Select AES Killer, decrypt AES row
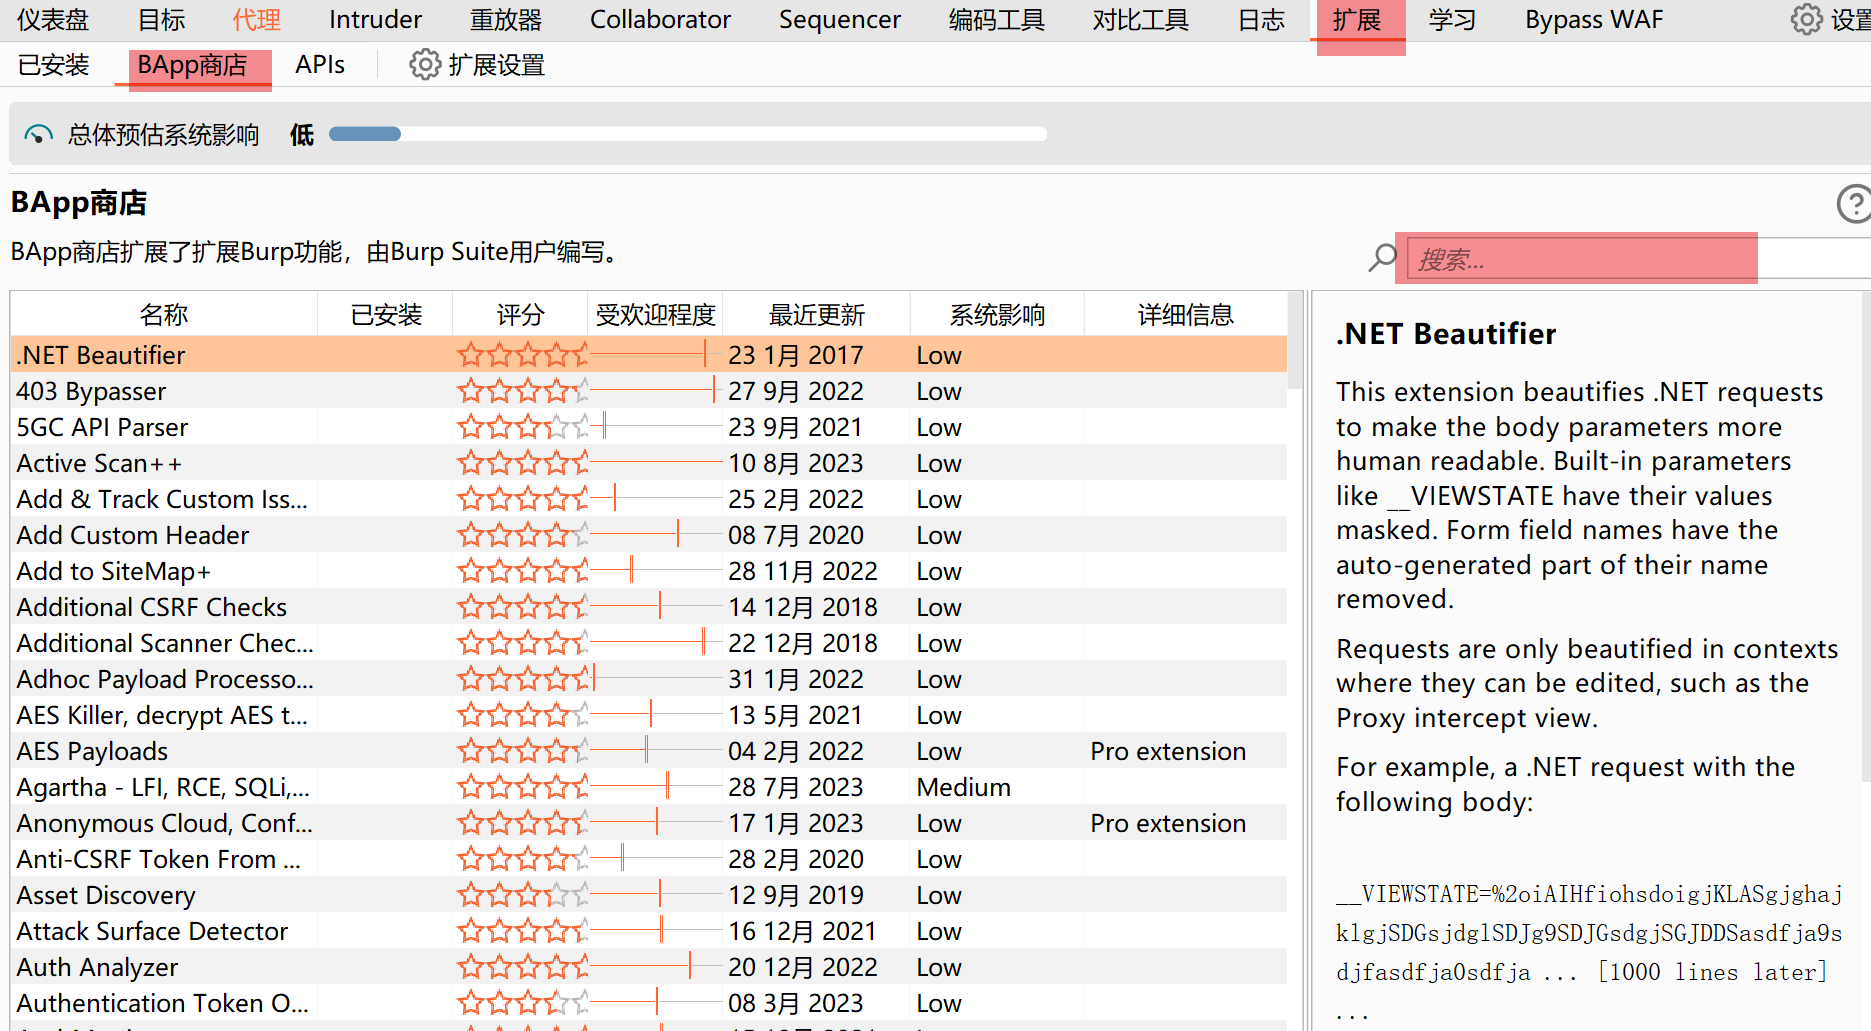Screen dimensions: 1871x1031 click(648, 715)
